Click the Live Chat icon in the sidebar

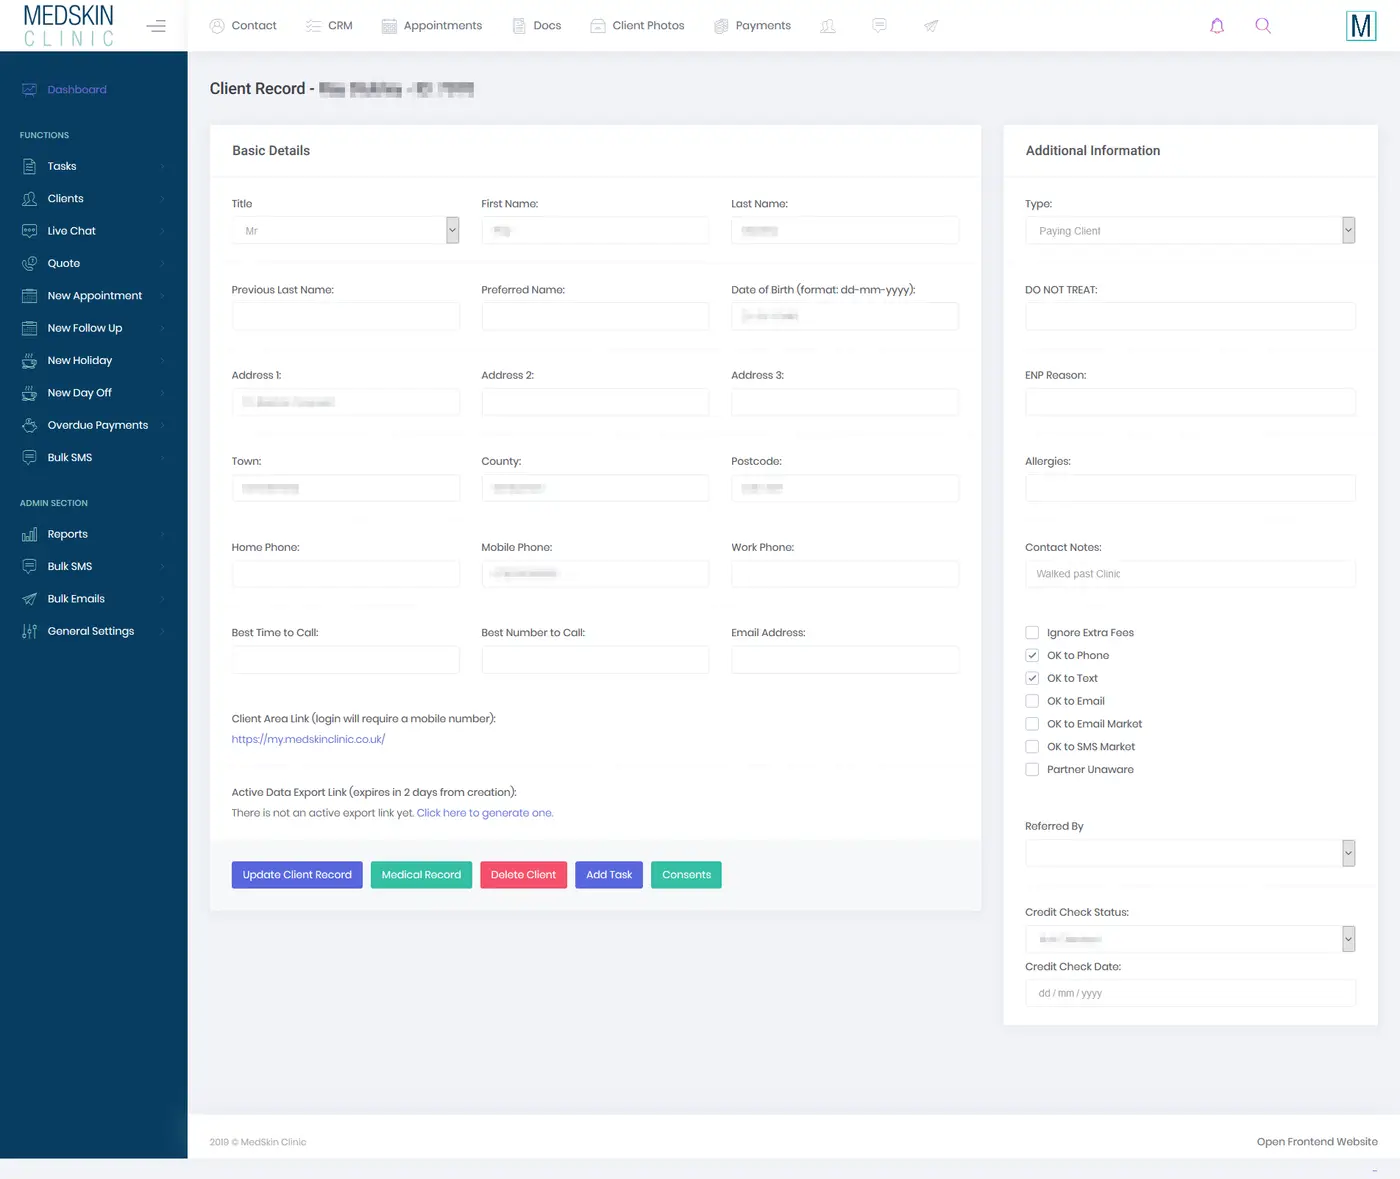click(x=29, y=231)
